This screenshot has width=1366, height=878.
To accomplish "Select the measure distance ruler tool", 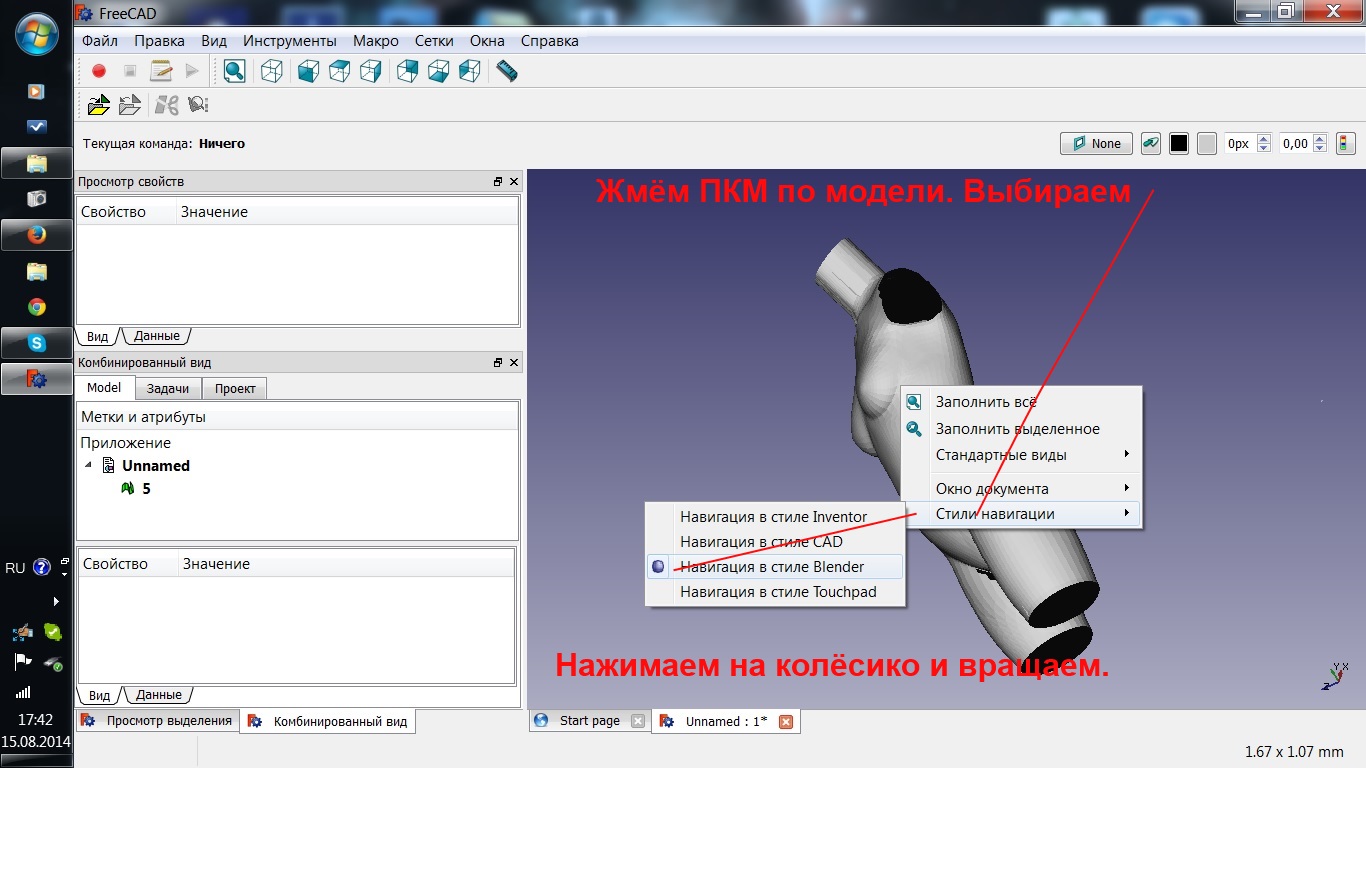I will 507,71.
